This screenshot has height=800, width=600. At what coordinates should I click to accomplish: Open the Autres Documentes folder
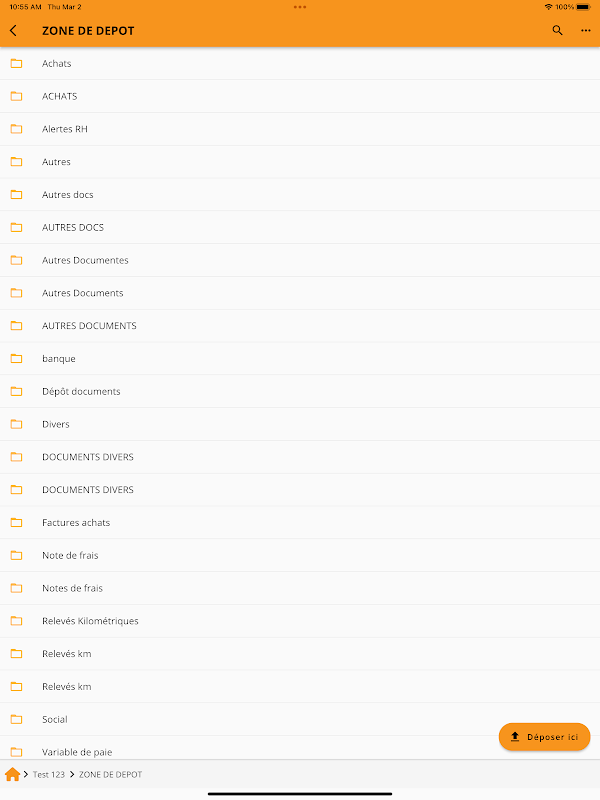click(x=300, y=260)
